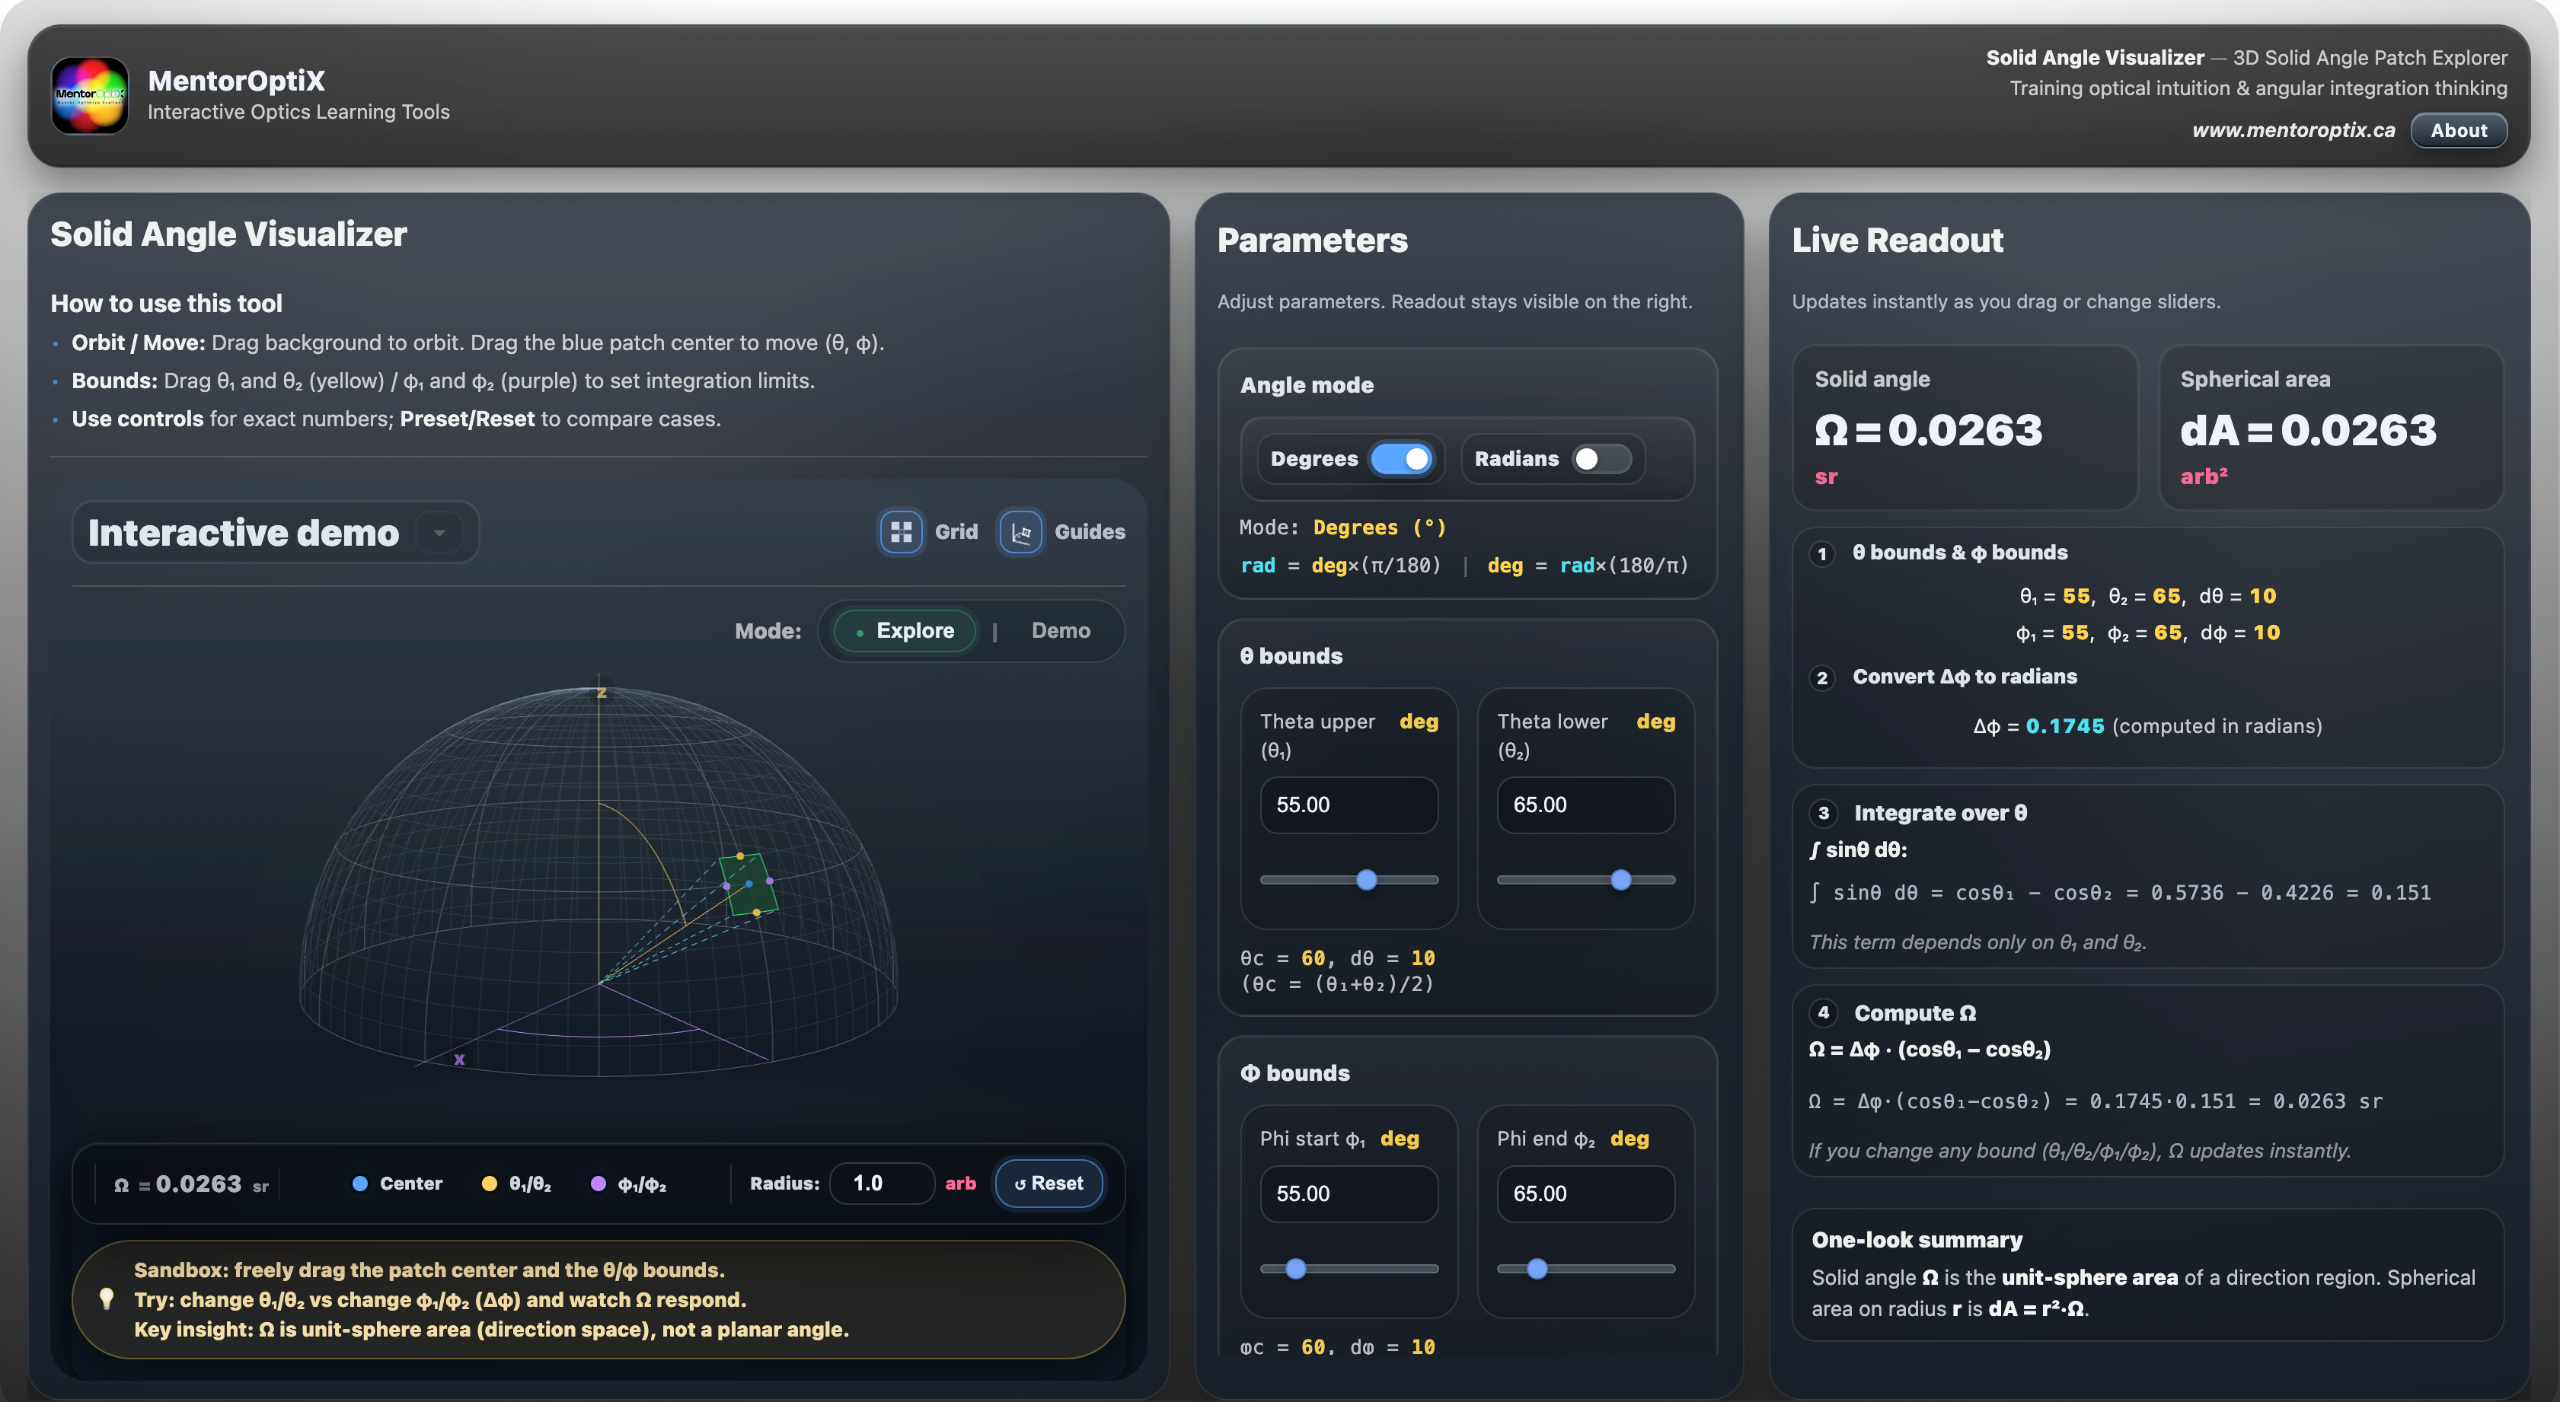Image resolution: width=2560 pixels, height=1402 pixels.
Task: Open the About button
Action: 2458,131
